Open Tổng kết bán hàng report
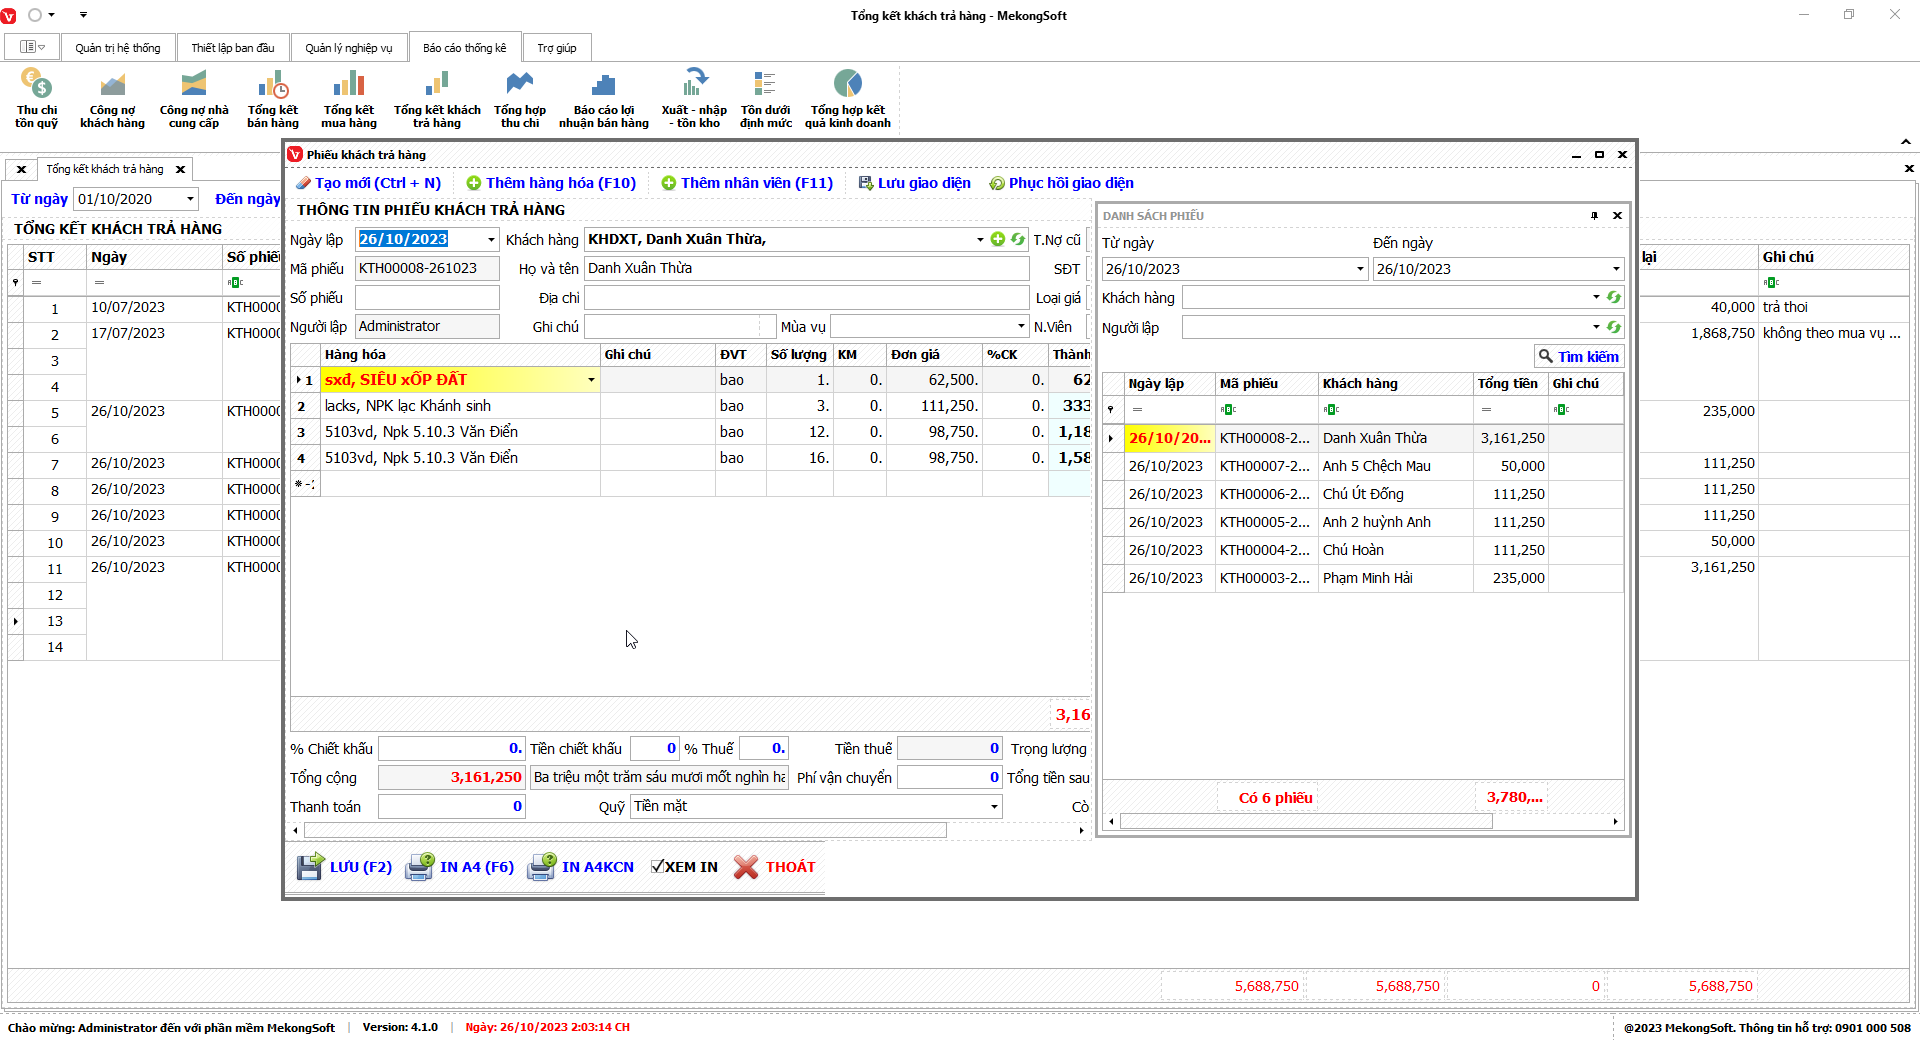The width and height of the screenshot is (1920, 1040). coord(272,97)
